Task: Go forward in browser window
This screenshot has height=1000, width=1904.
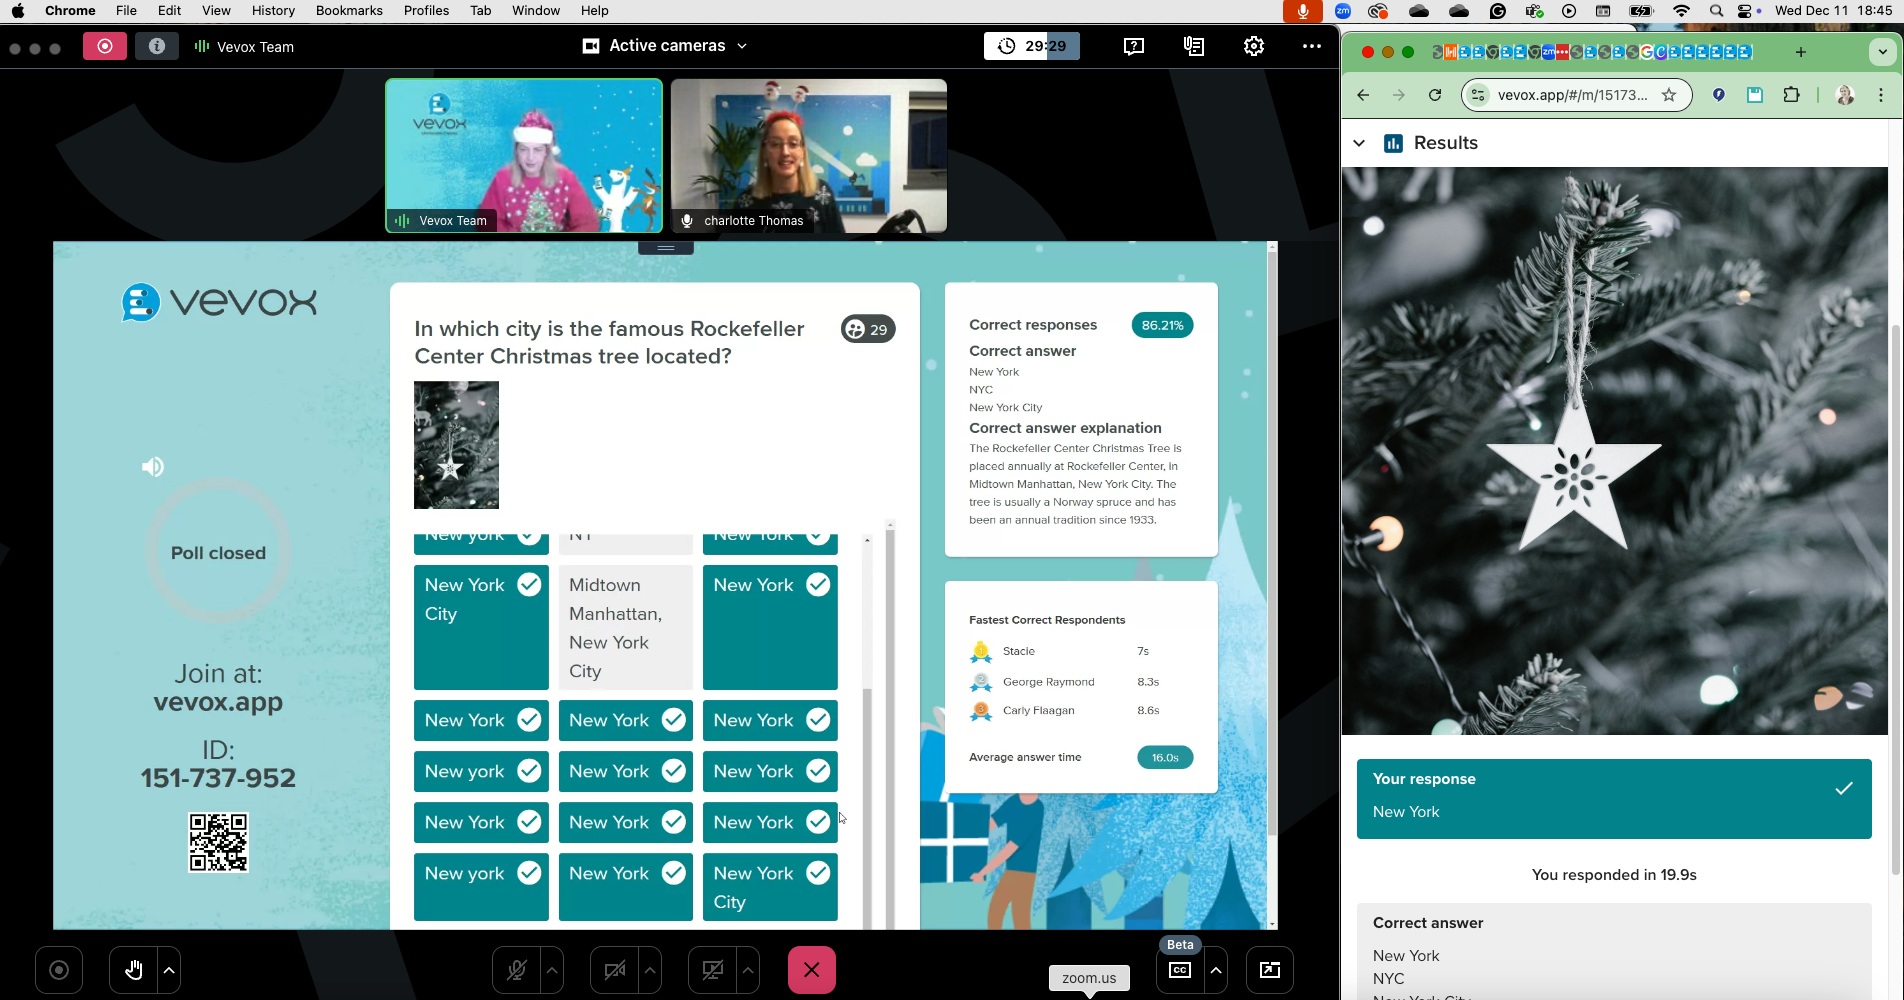Action: tap(1399, 95)
